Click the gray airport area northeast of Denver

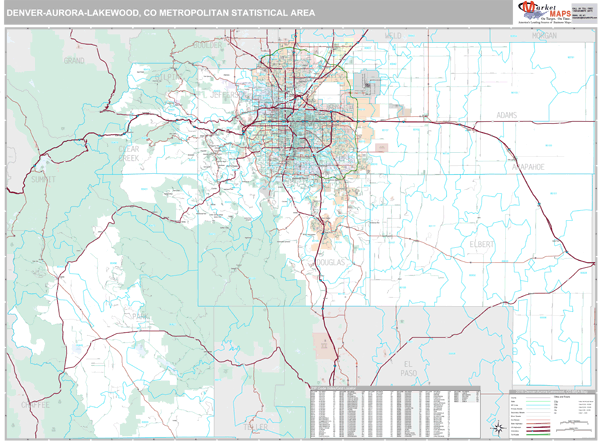pyautogui.click(x=367, y=83)
